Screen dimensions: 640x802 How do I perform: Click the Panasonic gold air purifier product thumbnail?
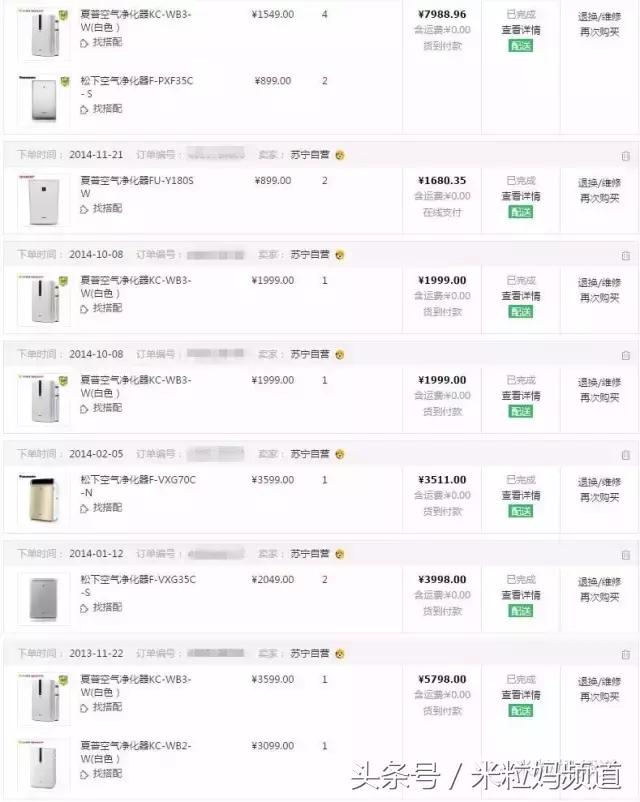tap(42, 500)
